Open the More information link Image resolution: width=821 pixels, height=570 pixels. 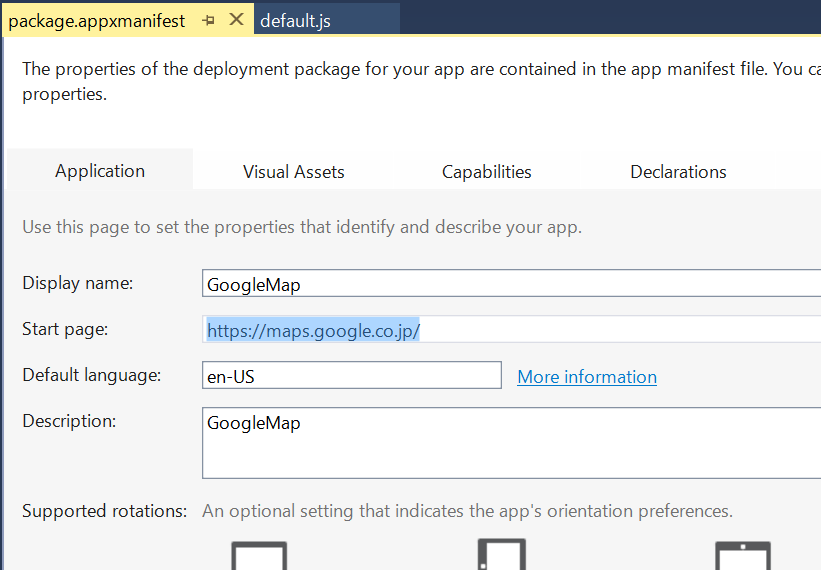587,377
